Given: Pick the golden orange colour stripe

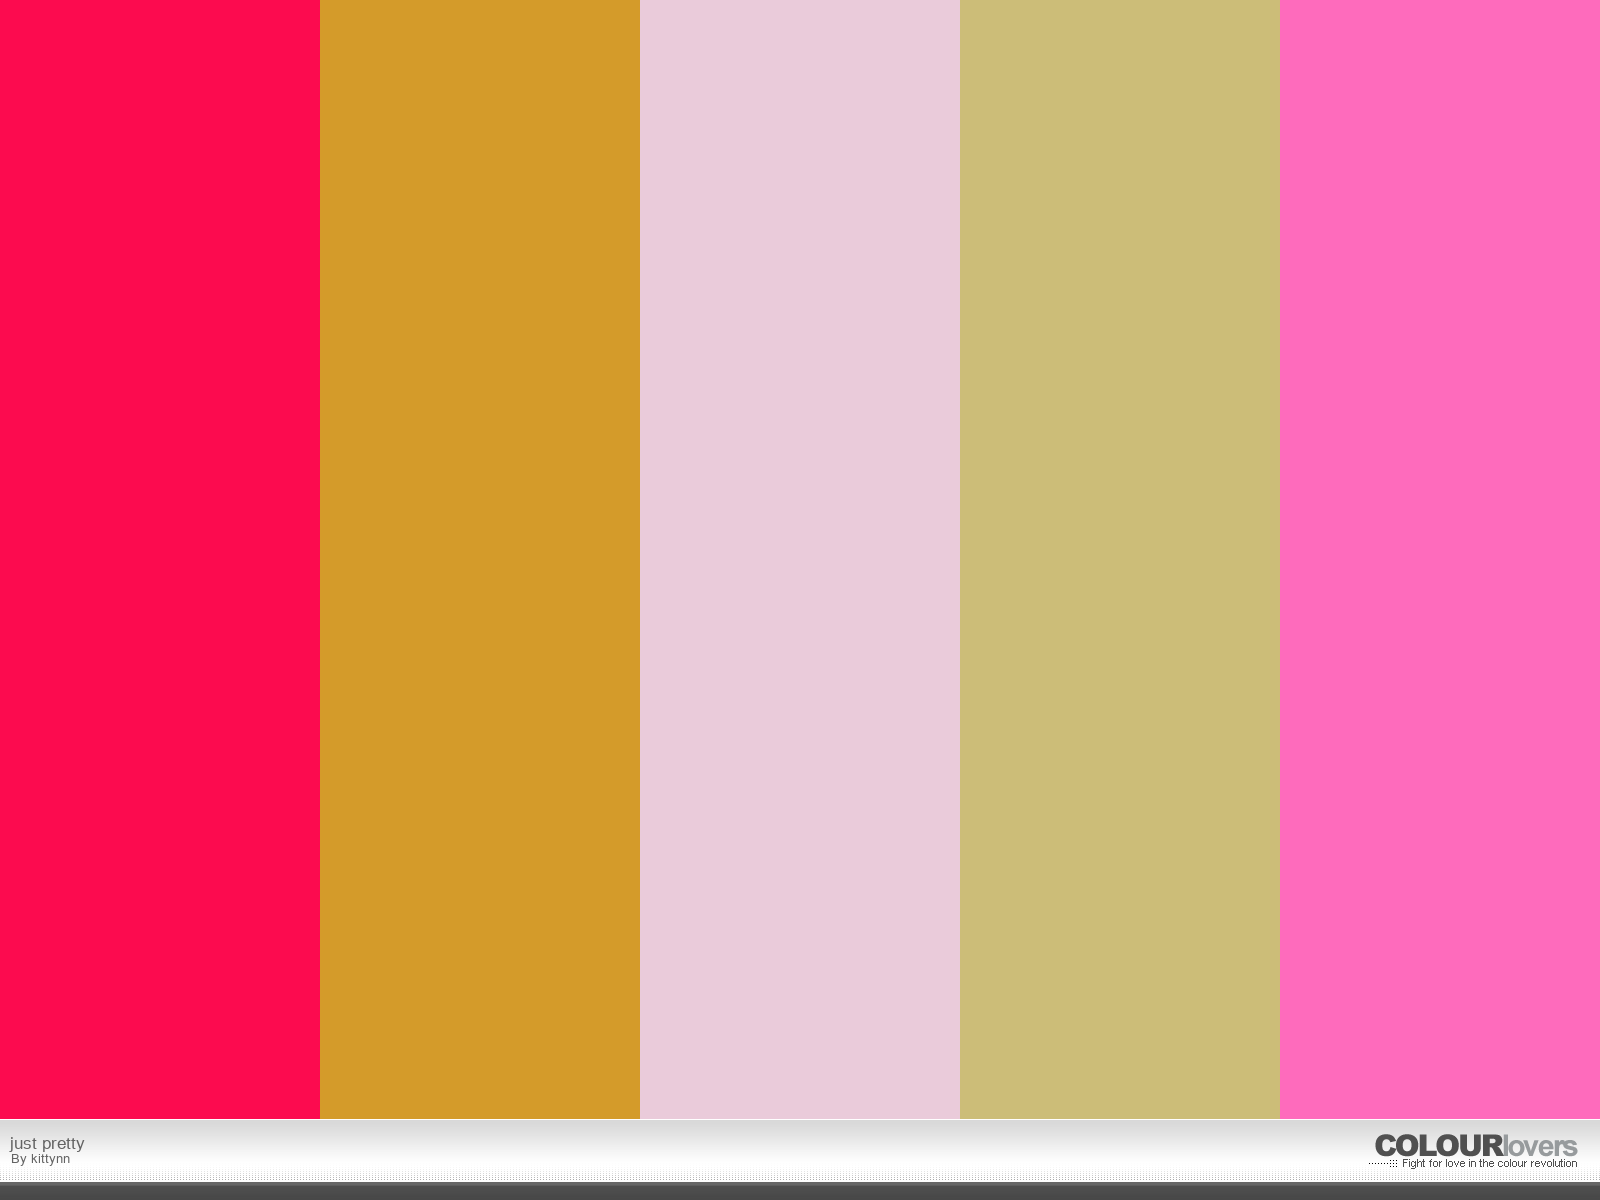Looking at the screenshot, I should point(480,560).
